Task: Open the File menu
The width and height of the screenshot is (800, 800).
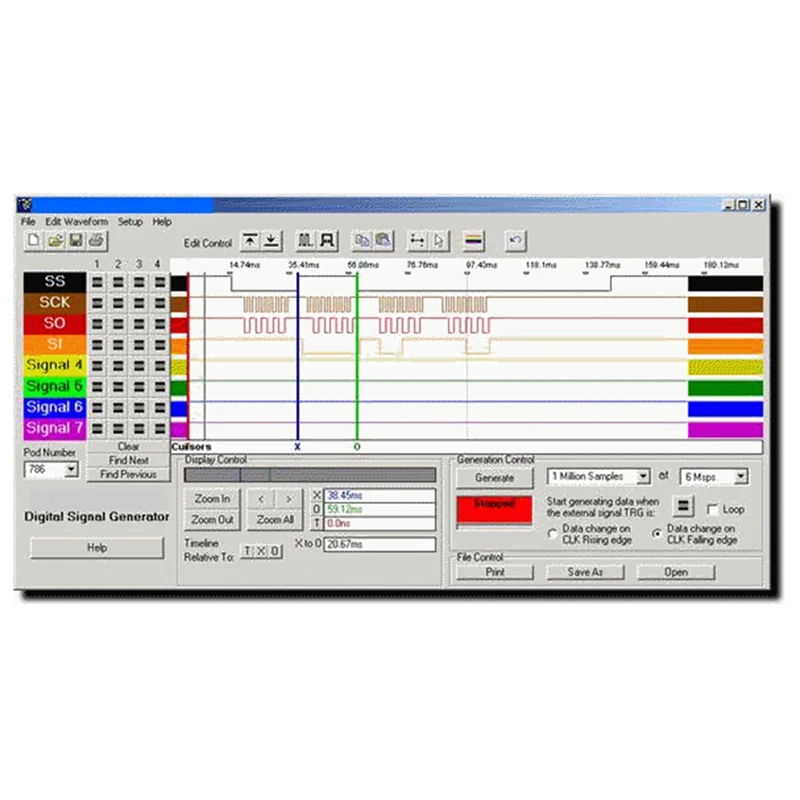Action: (x=28, y=222)
